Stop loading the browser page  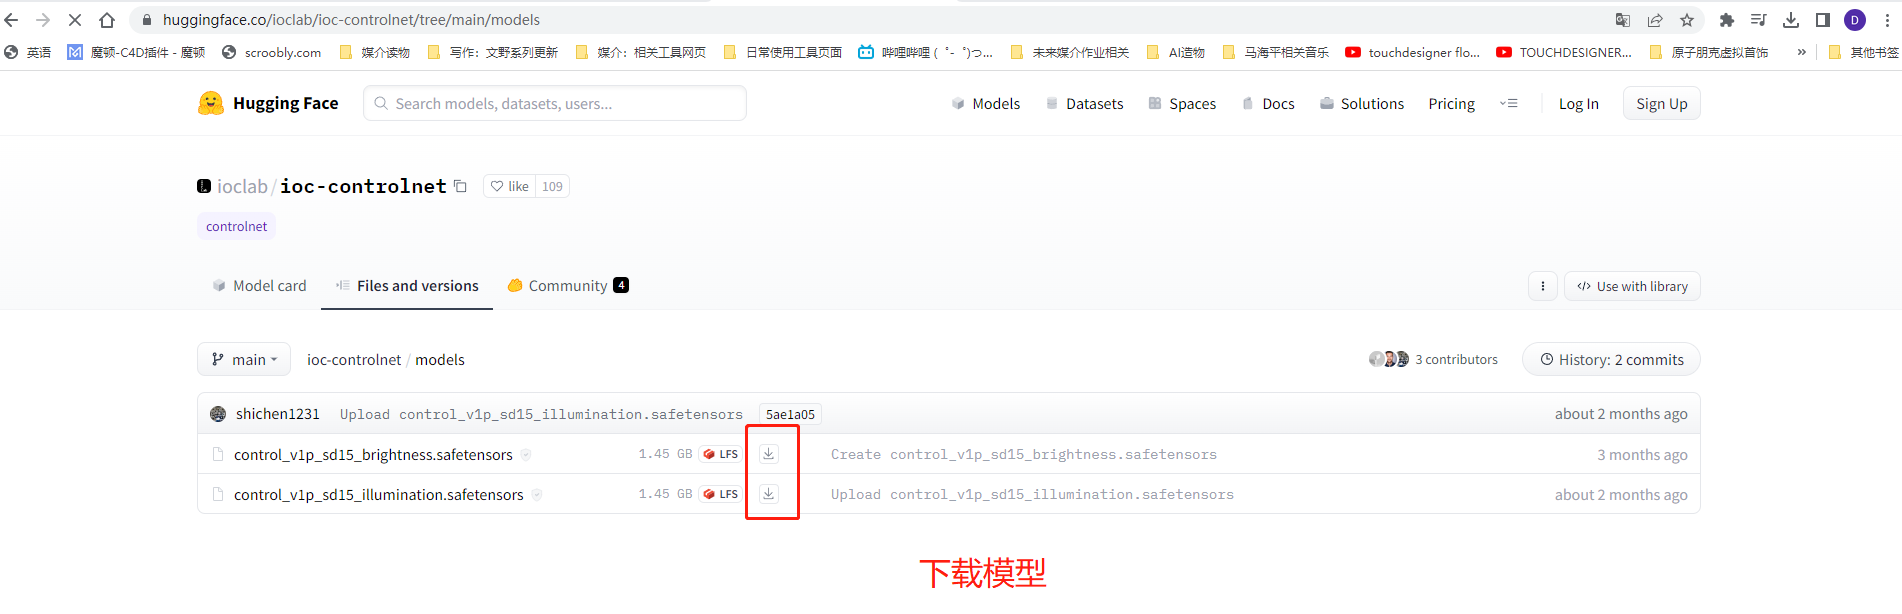(75, 20)
